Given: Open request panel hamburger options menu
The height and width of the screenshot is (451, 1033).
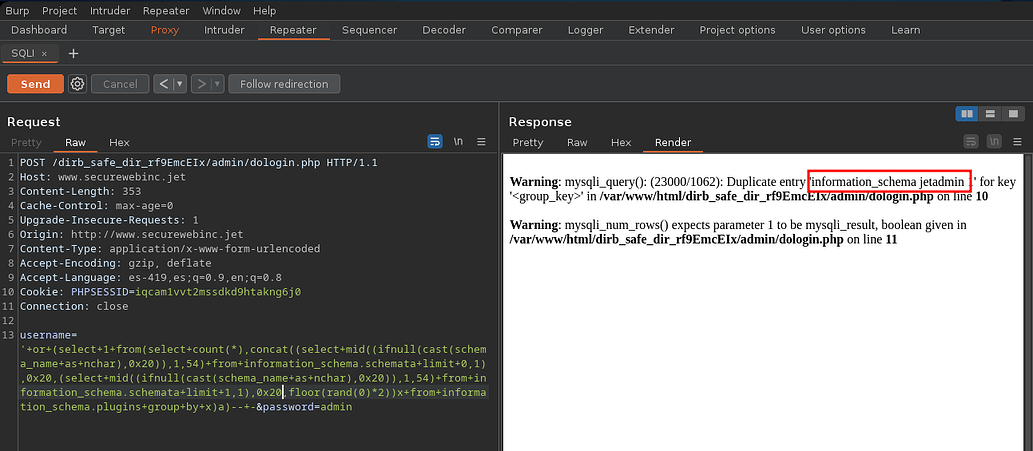Looking at the screenshot, I should (481, 142).
